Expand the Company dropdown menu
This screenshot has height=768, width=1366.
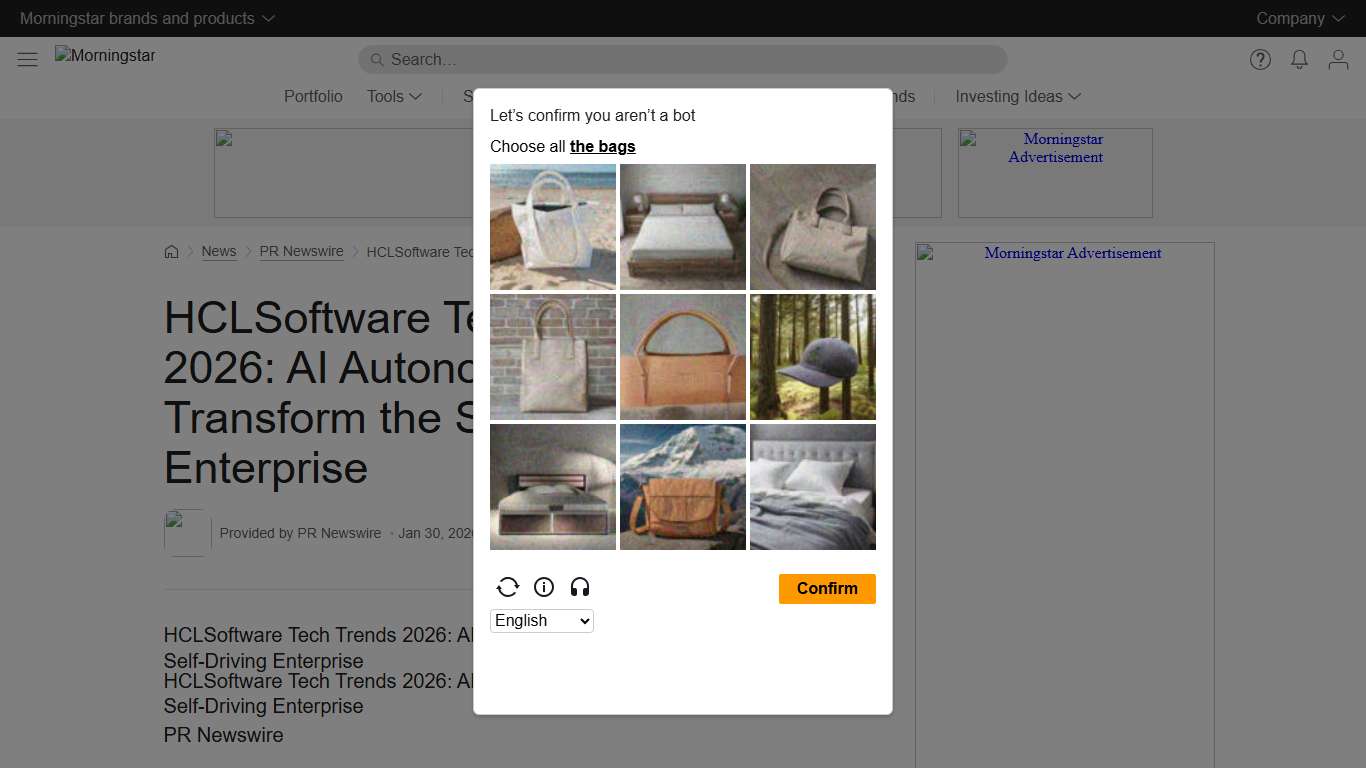(1299, 18)
